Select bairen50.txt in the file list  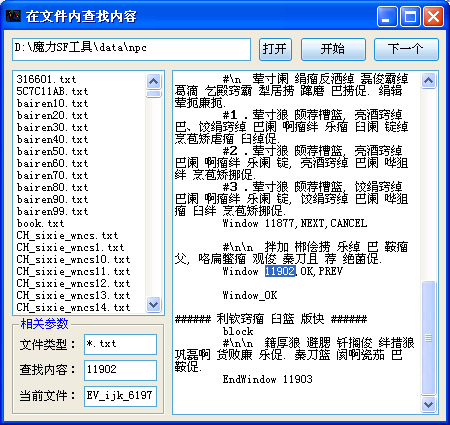coord(52,151)
